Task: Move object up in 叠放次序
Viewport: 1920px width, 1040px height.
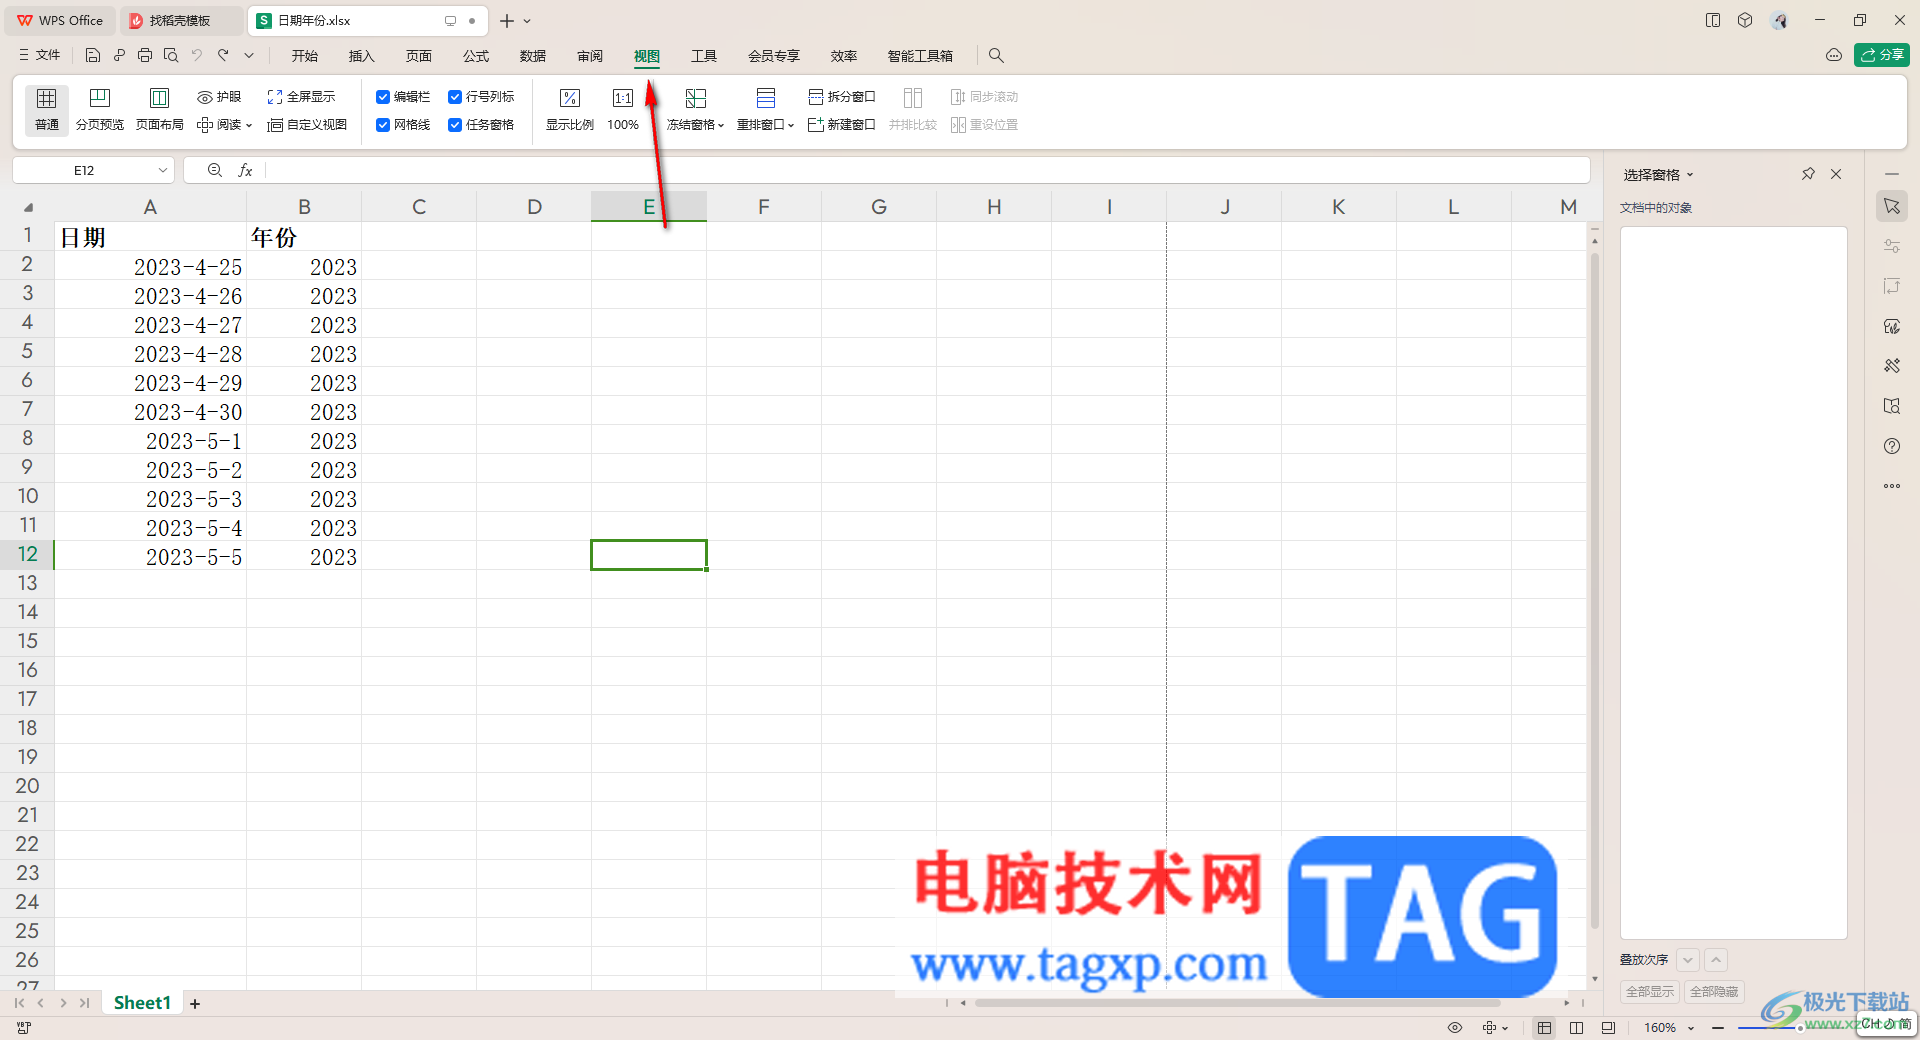Action: coord(1716,960)
